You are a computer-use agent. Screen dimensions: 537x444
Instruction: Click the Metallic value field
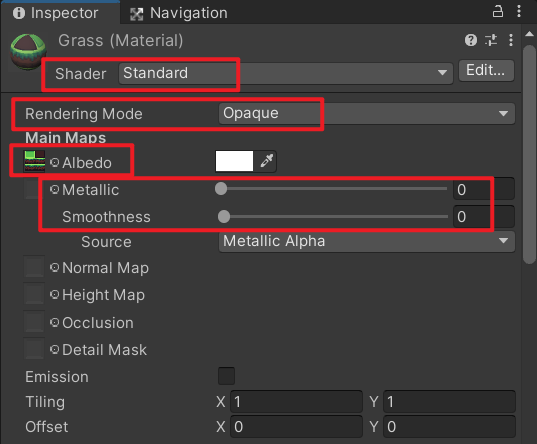[484, 189]
